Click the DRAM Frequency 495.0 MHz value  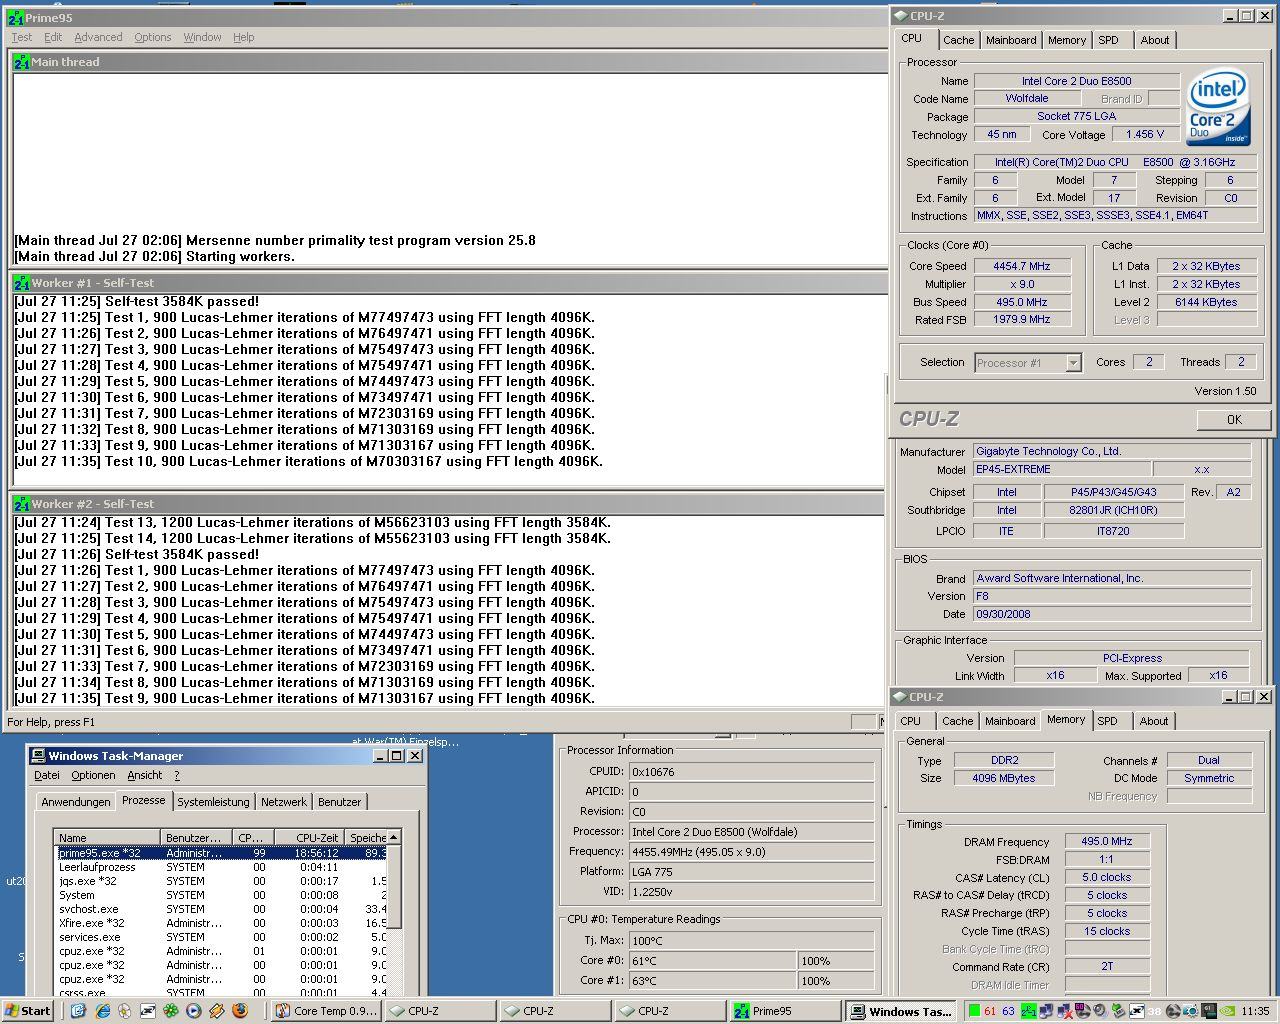coord(1106,841)
